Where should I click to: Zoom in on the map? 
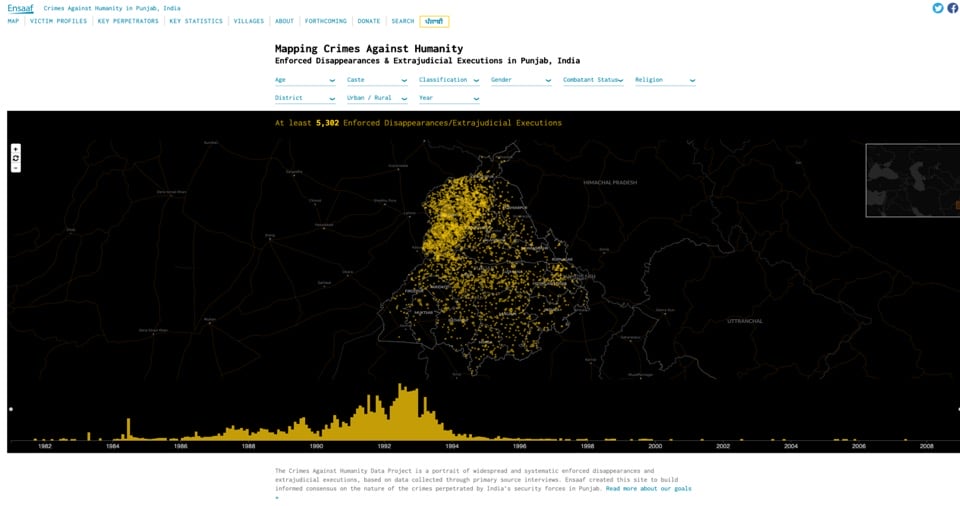tap(16, 149)
